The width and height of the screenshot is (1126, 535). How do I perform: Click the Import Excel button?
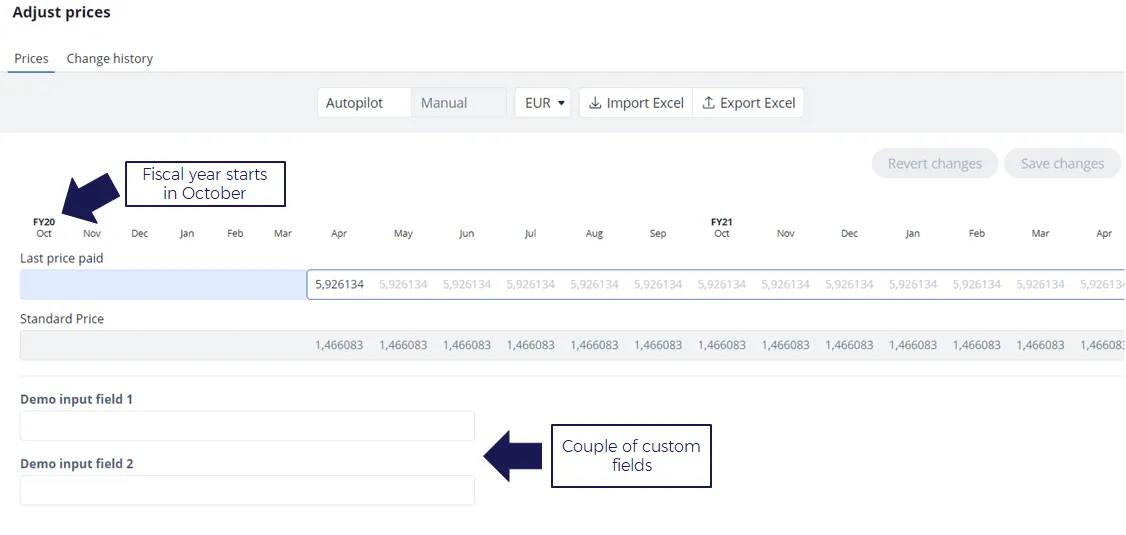click(636, 103)
